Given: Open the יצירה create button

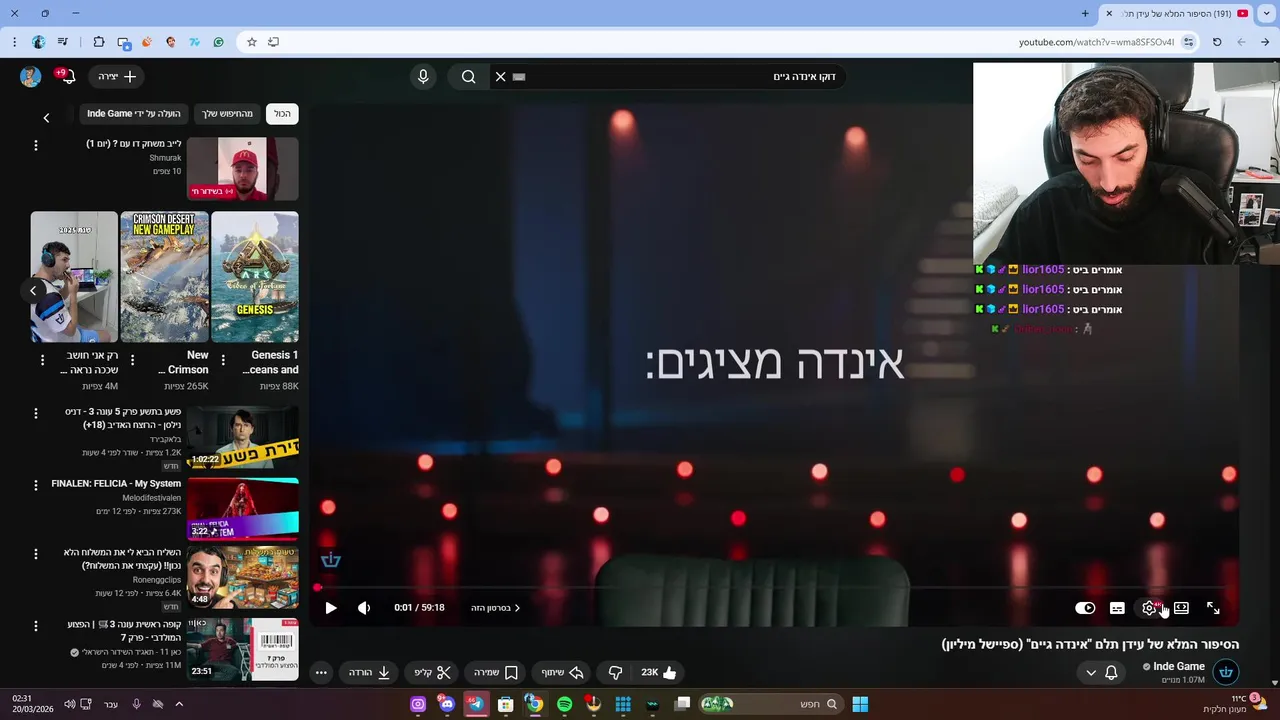Looking at the screenshot, I should coord(117,77).
